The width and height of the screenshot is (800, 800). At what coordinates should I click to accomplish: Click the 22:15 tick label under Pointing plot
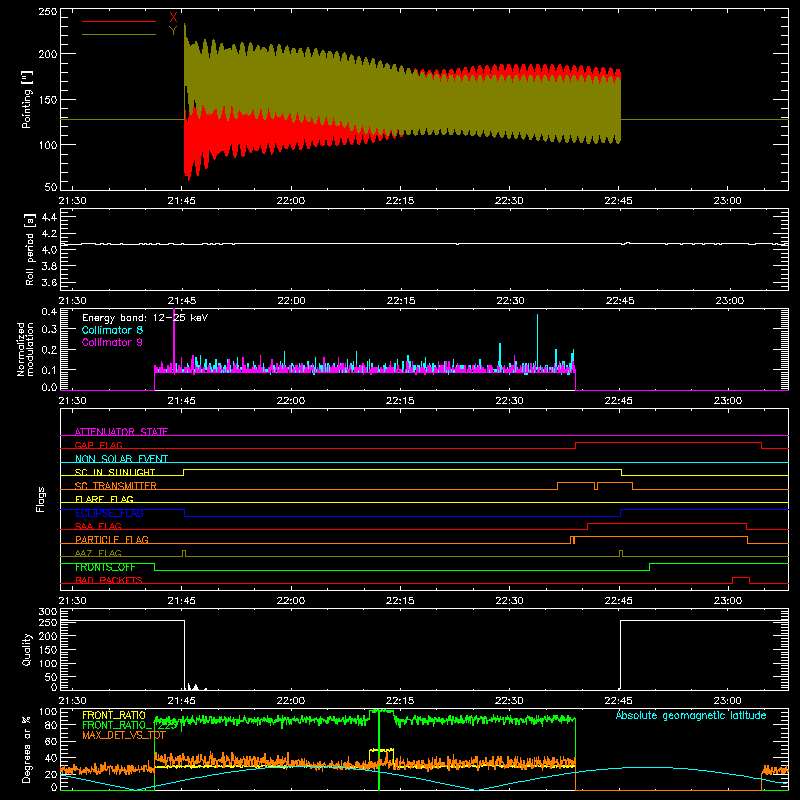click(x=400, y=201)
